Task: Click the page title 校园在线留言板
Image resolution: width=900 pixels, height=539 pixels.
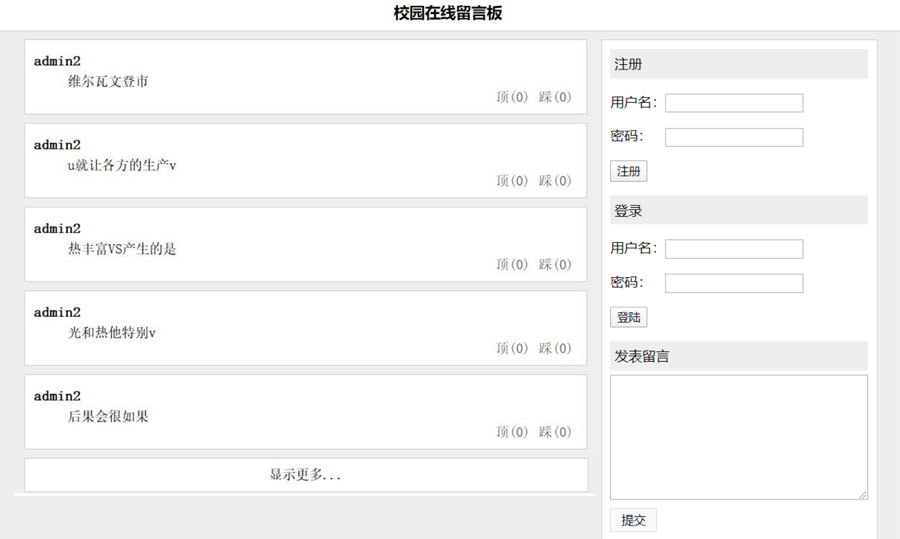Action: point(448,13)
